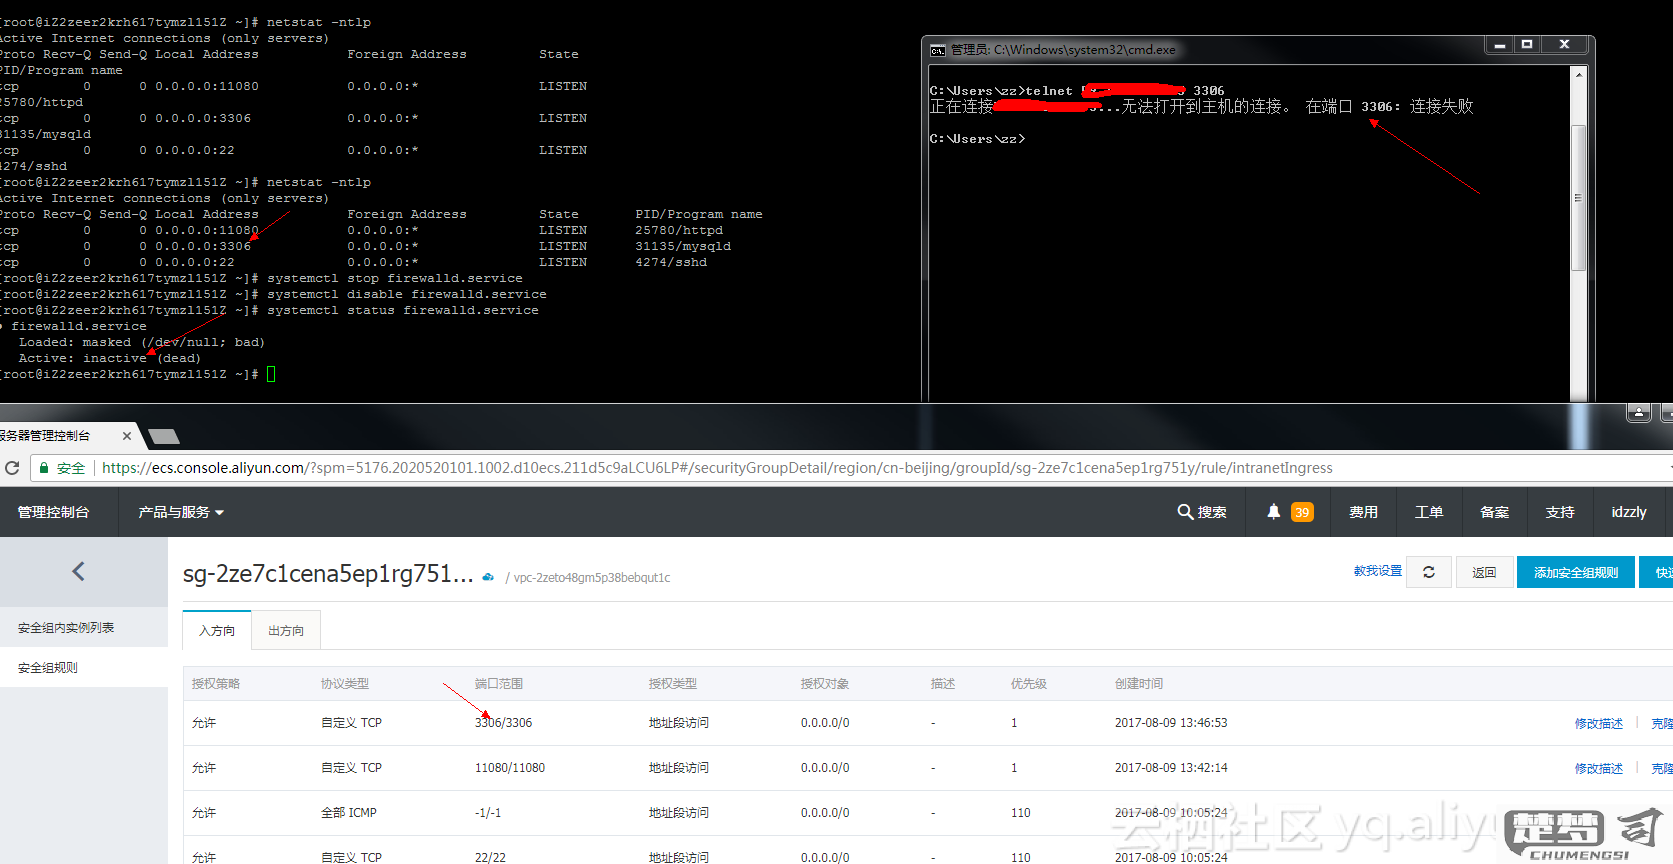
Task: Click 31135/mysqld in terminal output
Action: (x=683, y=246)
